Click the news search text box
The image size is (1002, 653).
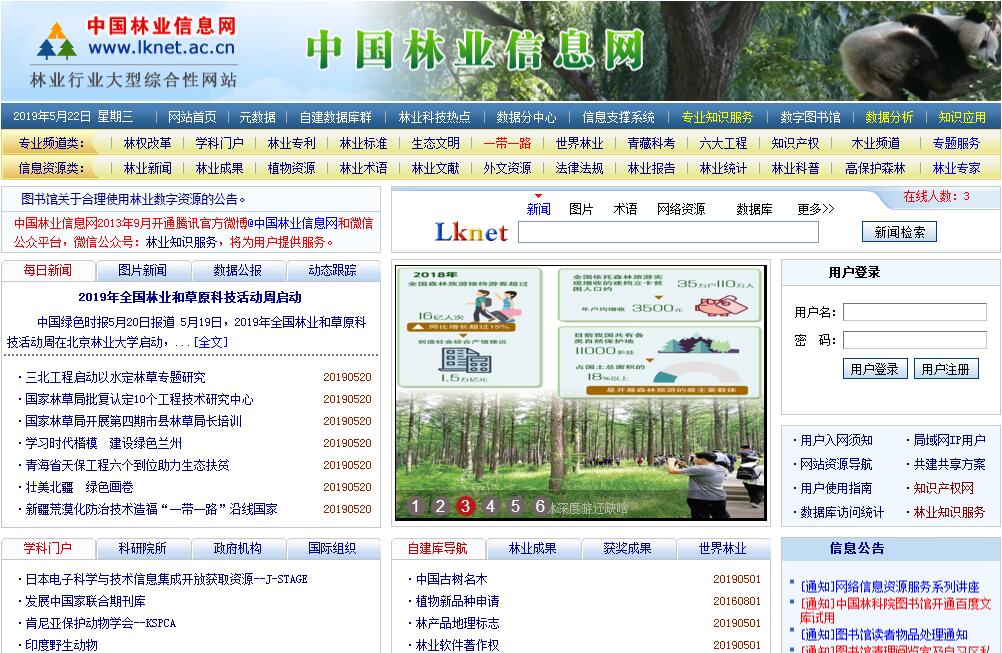coord(668,232)
